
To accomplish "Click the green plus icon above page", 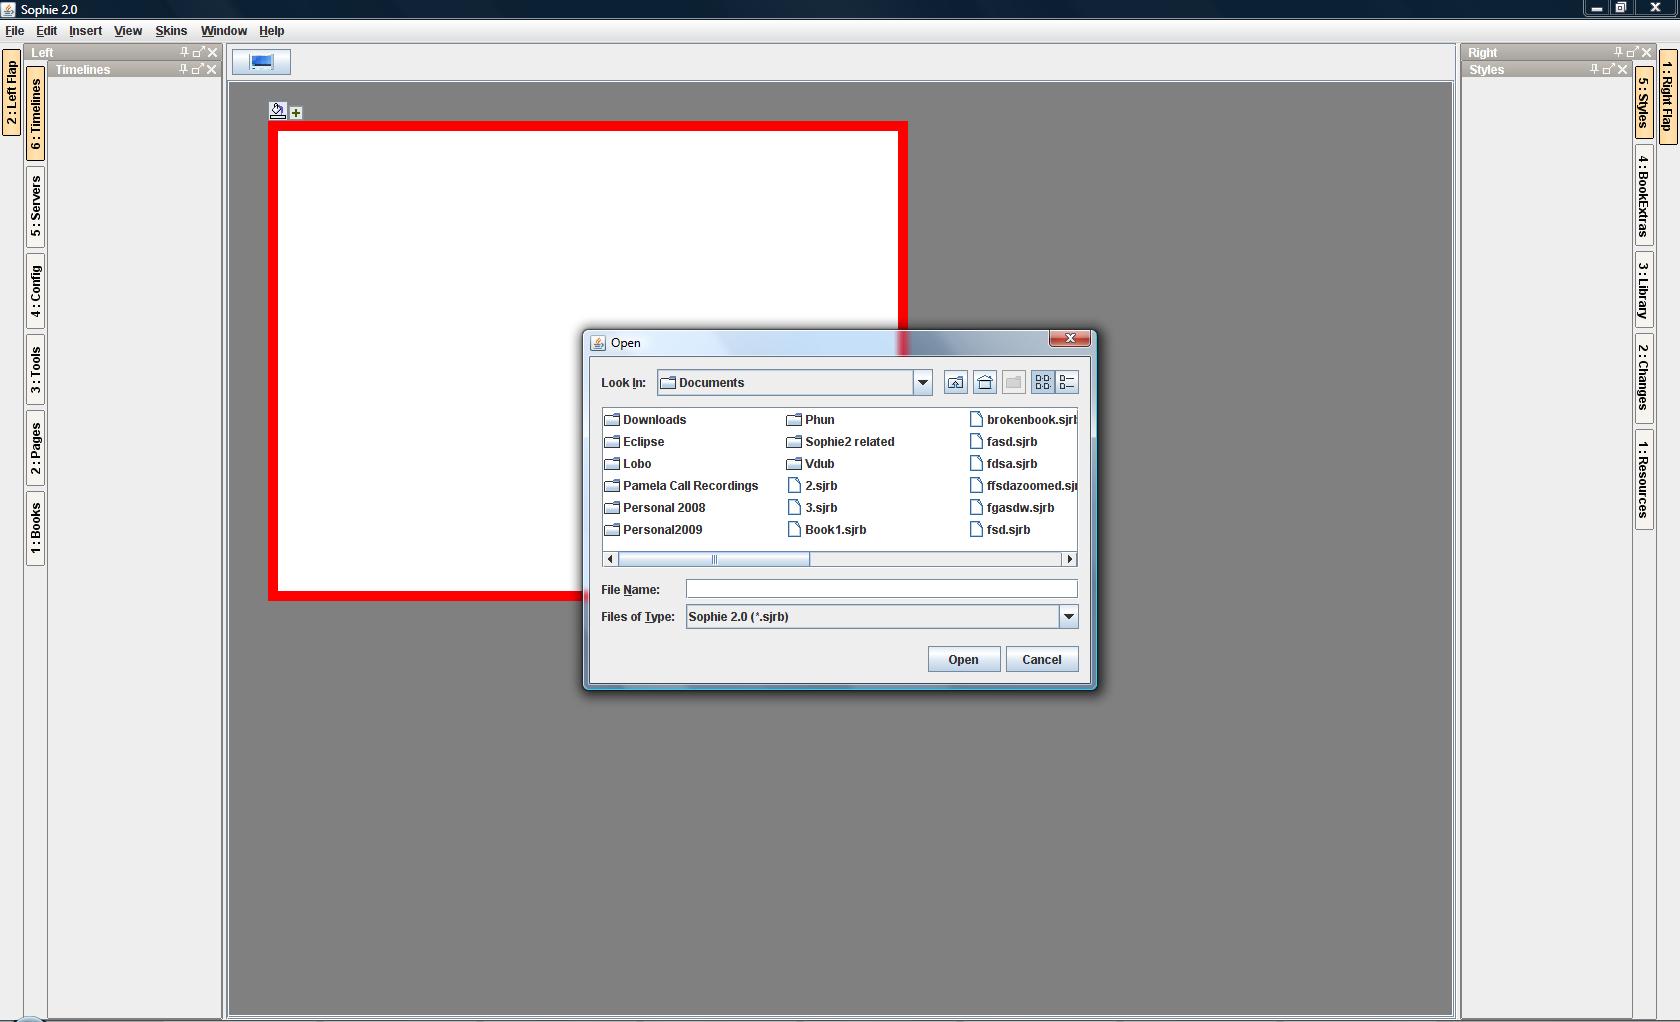I will pos(296,113).
